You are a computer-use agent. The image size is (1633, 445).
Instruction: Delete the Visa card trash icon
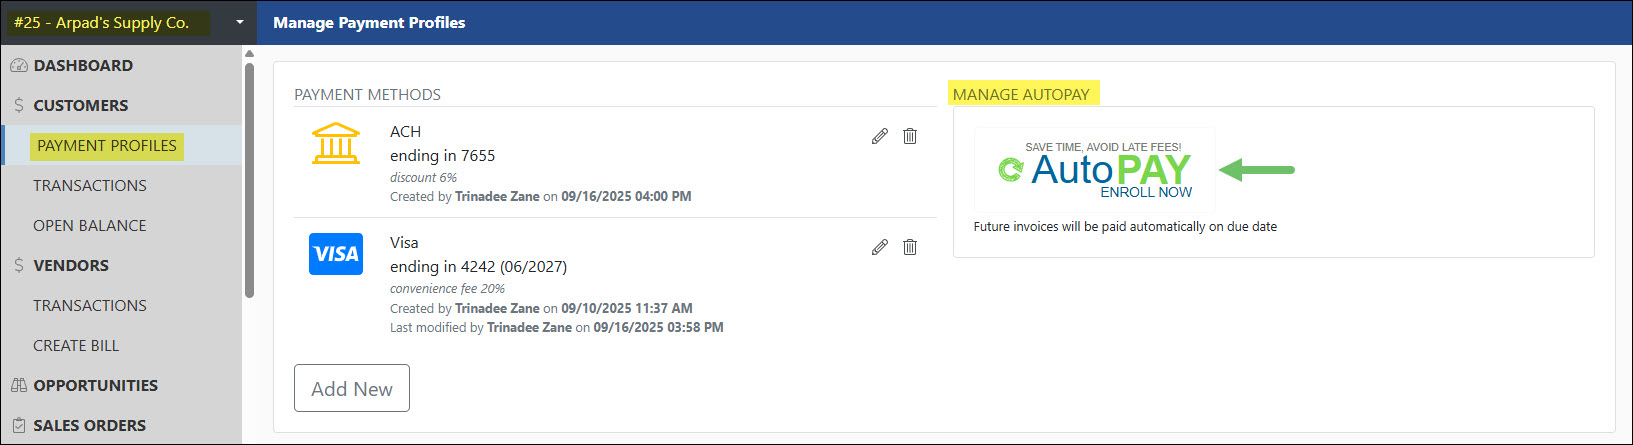coord(910,247)
